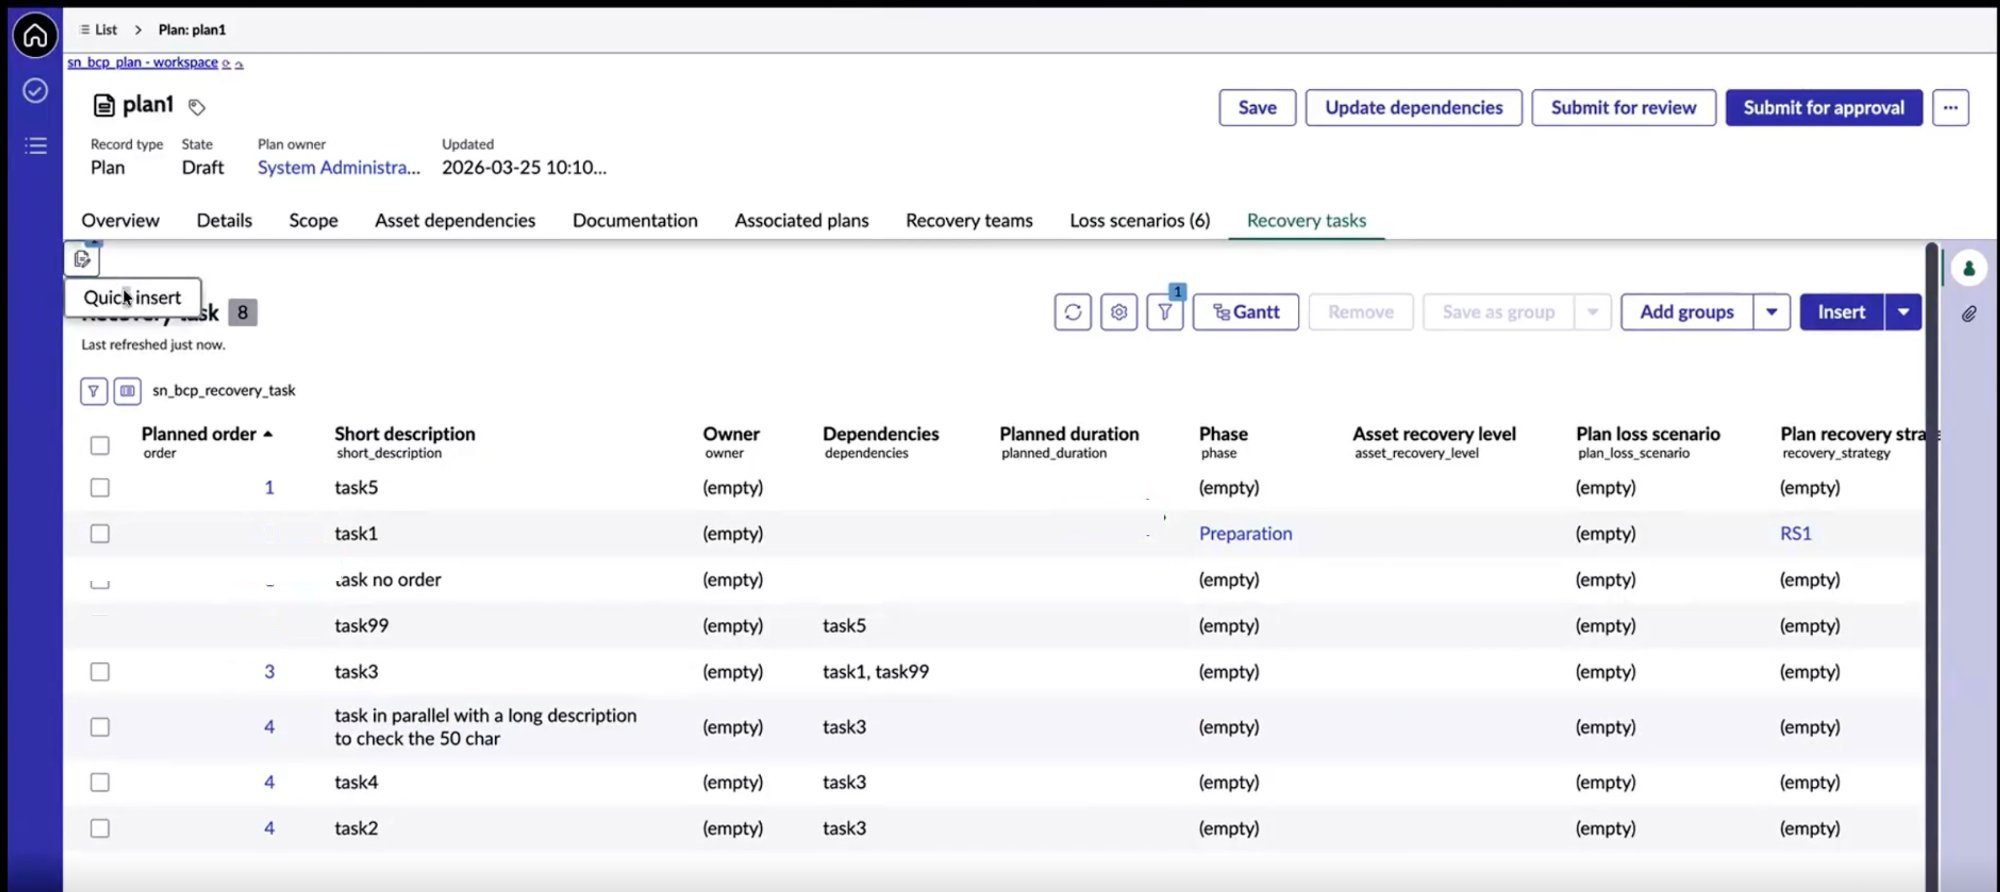Screen dimensions: 2000x892
Task: Expand the Add groups dropdown arrow
Action: click(x=1771, y=312)
